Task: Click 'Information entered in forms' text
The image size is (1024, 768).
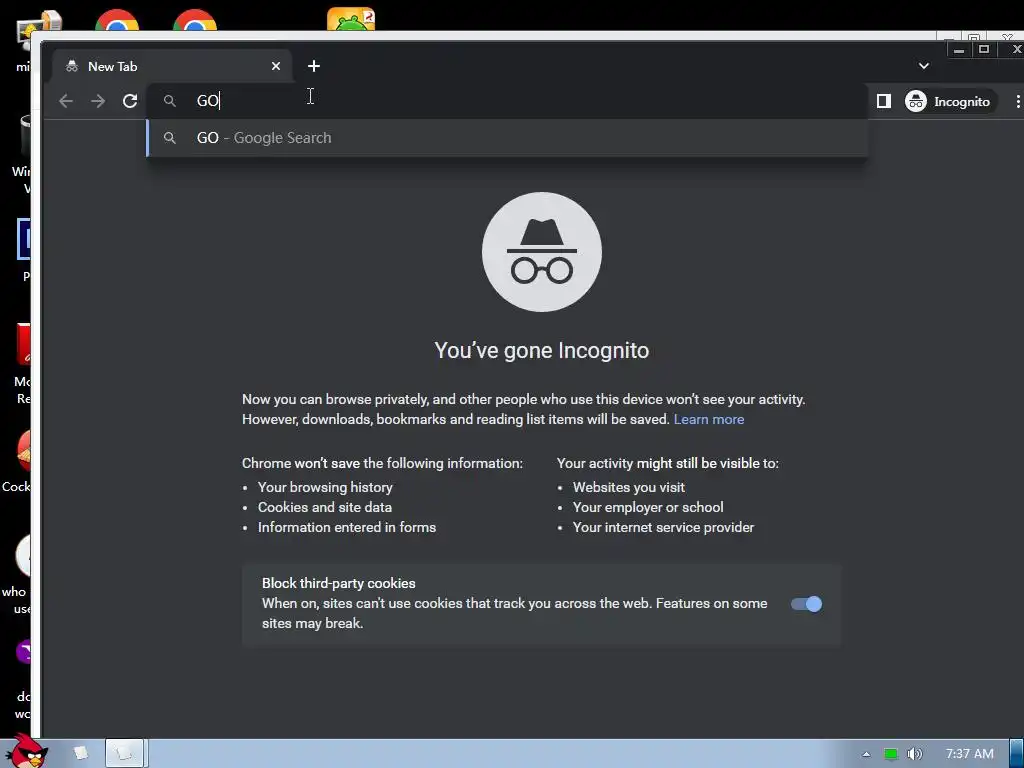Action: [x=347, y=527]
